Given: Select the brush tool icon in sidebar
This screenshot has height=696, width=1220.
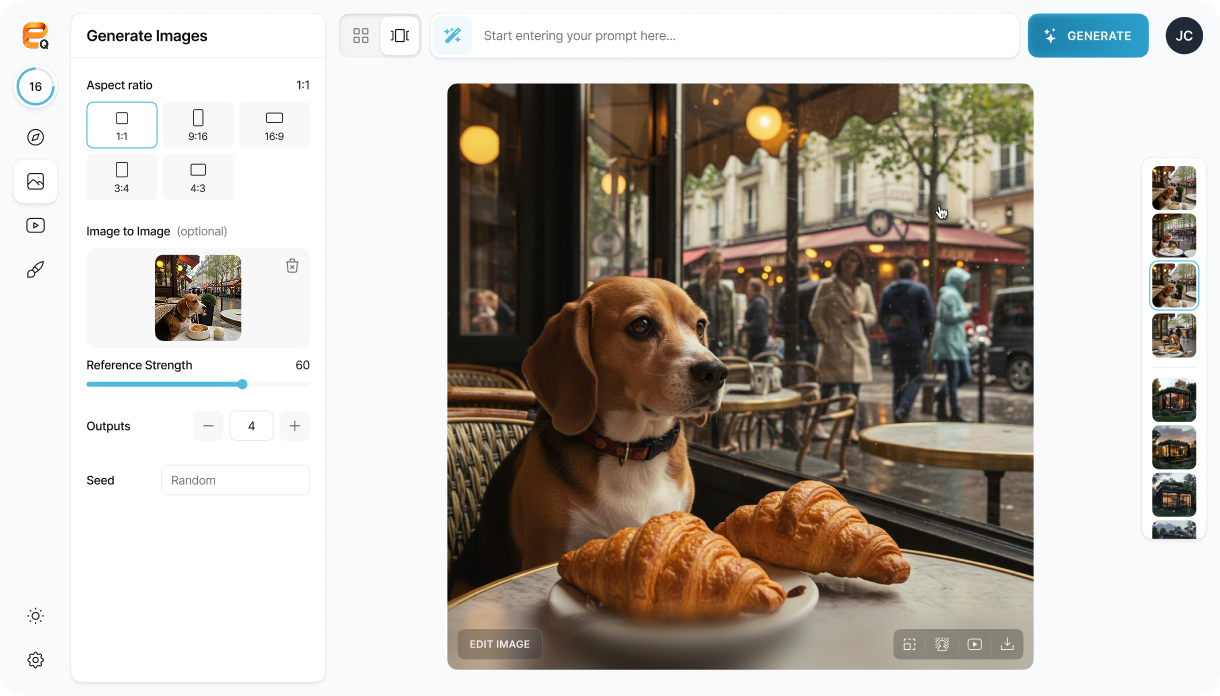Looking at the screenshot, I should (x=35, y=270).
